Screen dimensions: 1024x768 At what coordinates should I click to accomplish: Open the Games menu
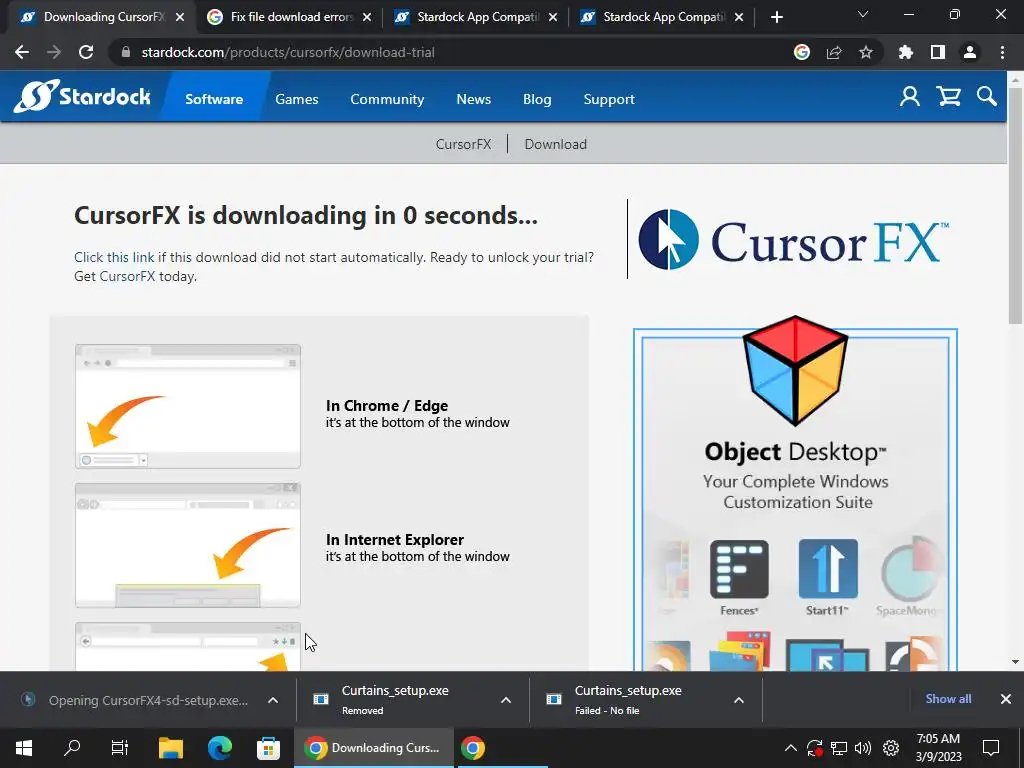click(x=296, y=99)
